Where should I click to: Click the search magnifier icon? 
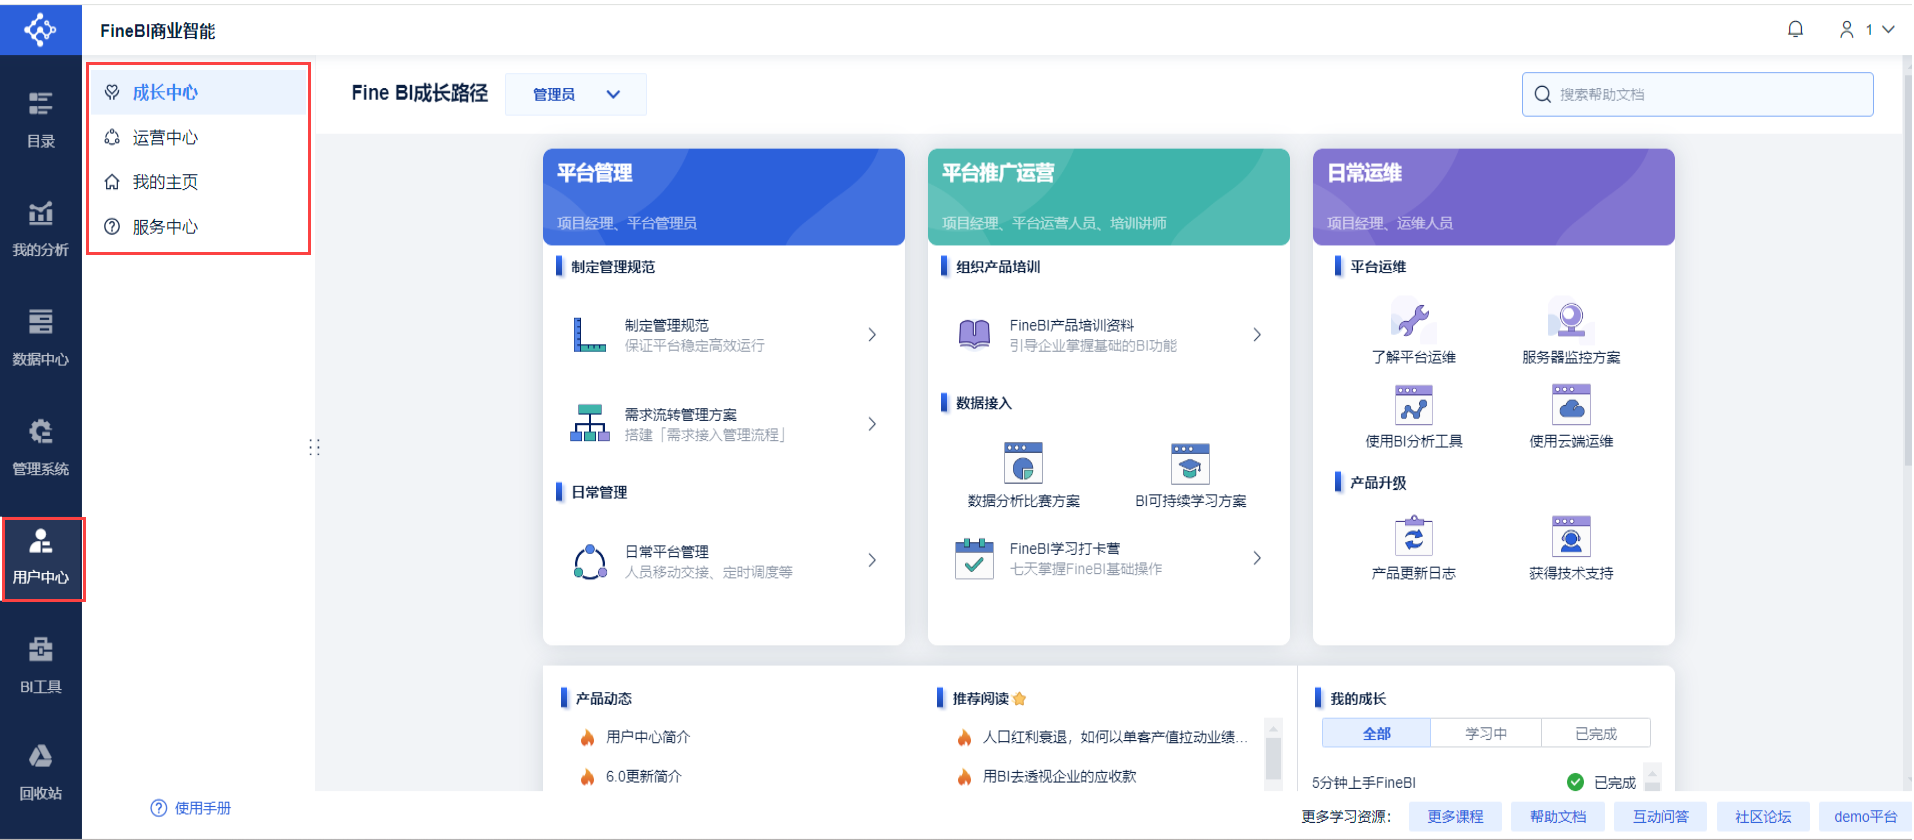(x=1543, y=94)
